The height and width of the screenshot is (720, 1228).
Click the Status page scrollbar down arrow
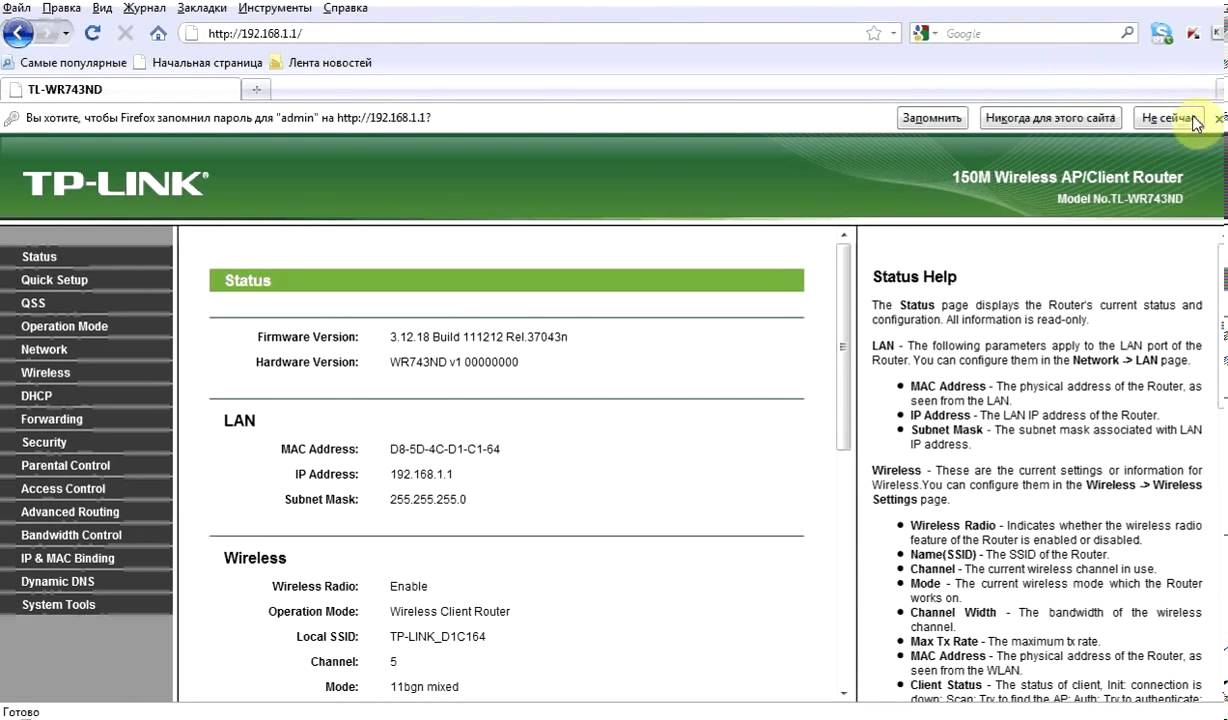point(844,692)
